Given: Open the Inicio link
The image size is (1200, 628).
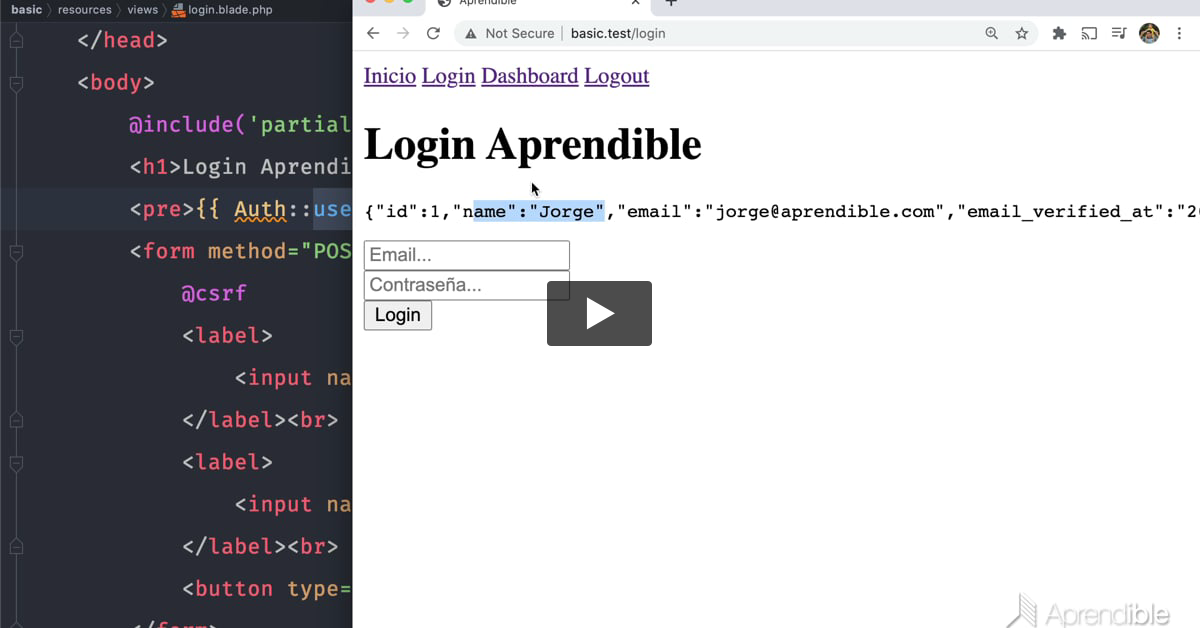Looking at the screenshot, I should click(390, 76).
